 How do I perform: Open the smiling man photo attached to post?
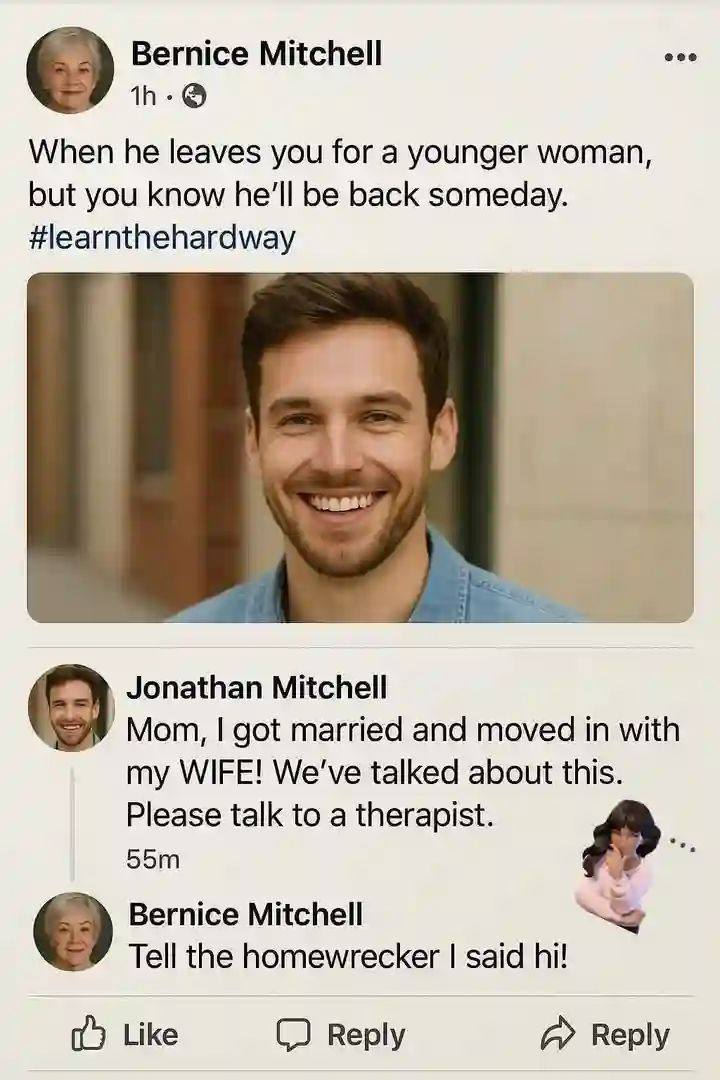[360, 448]
